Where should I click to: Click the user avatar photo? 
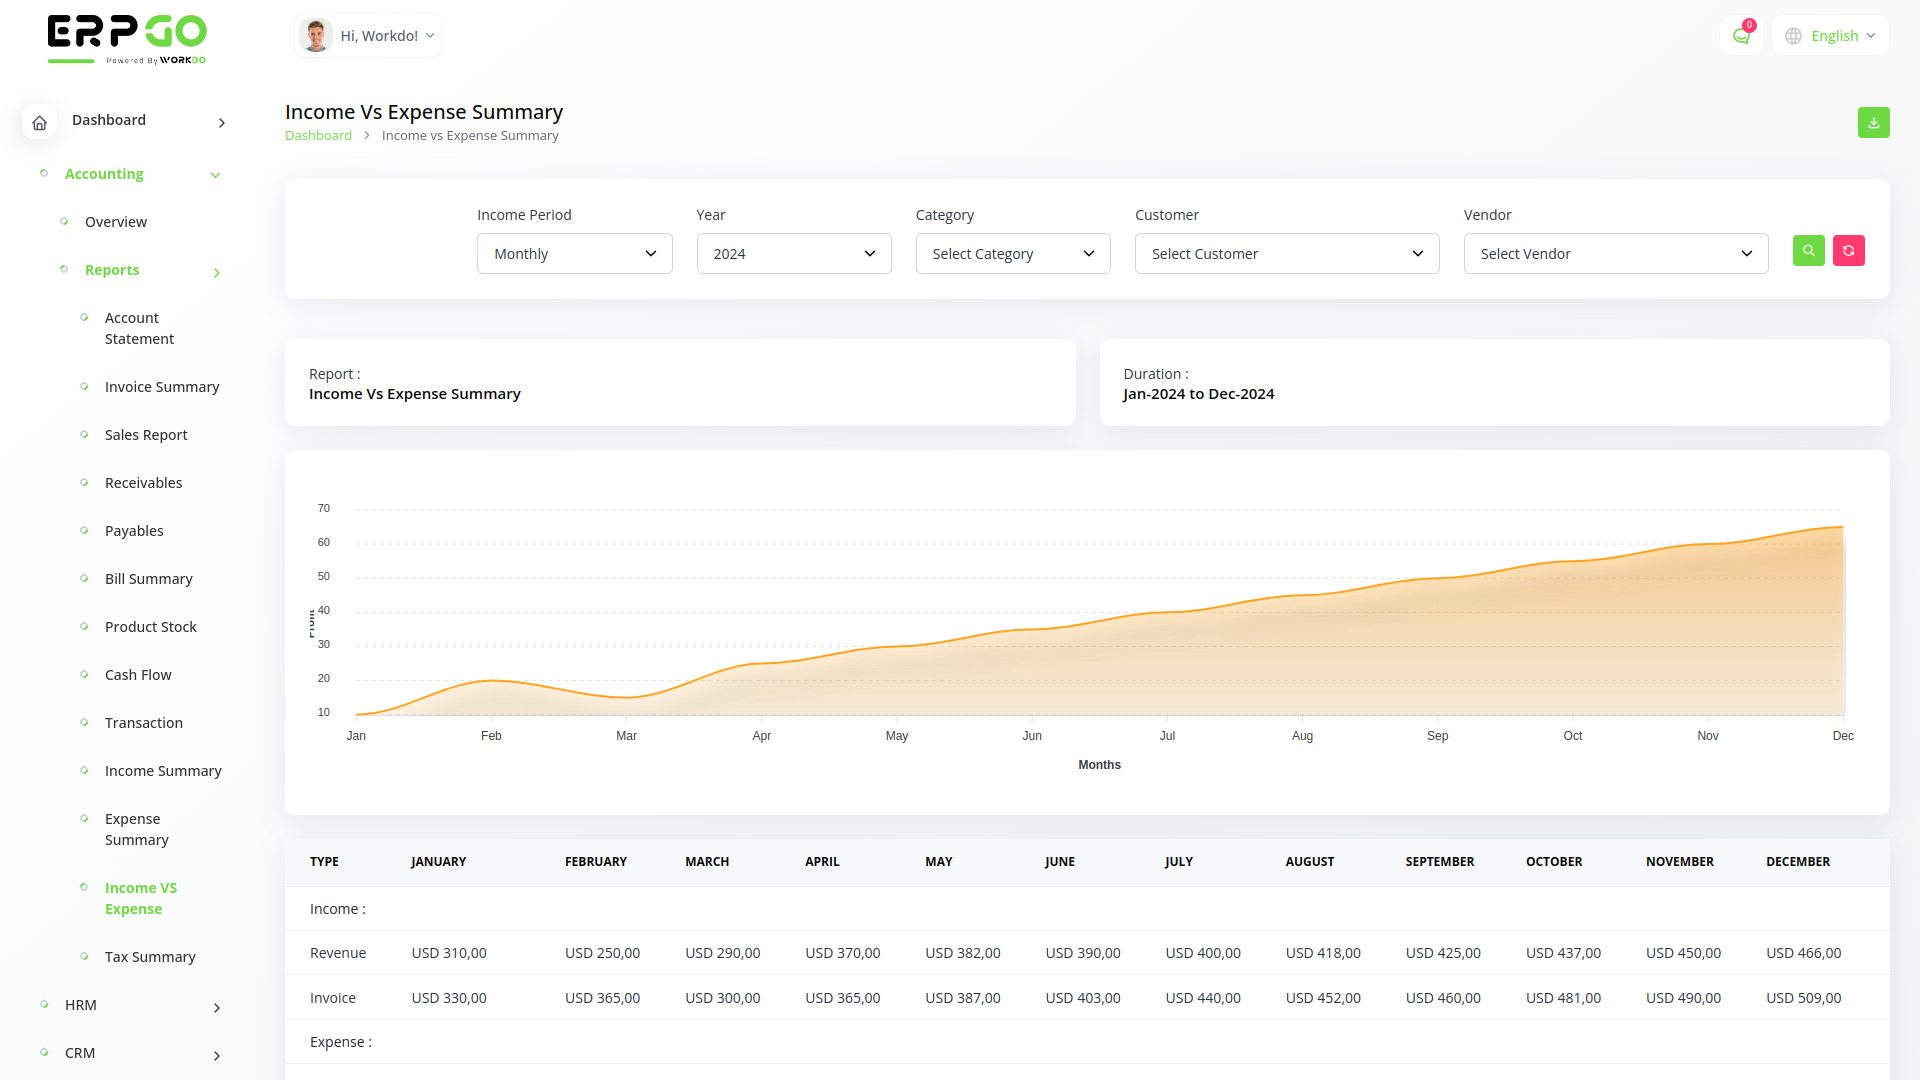tap(316, 34)
